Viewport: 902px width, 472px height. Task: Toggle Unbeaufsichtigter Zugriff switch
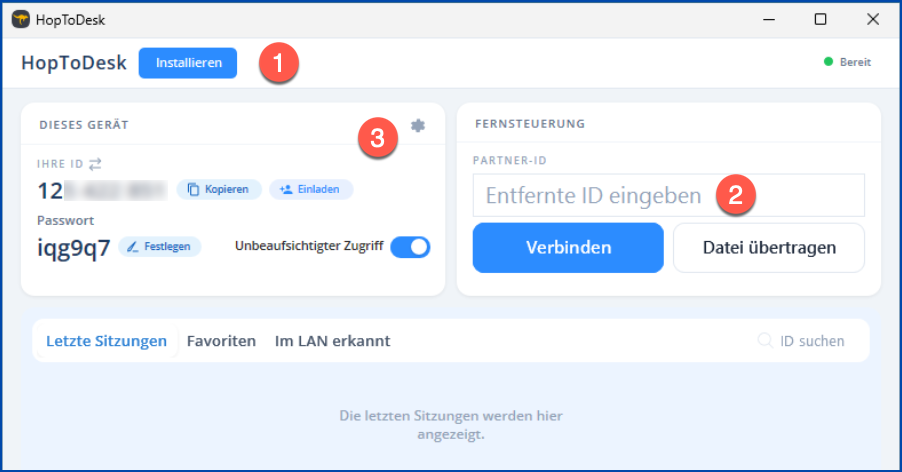coord(410,247)
